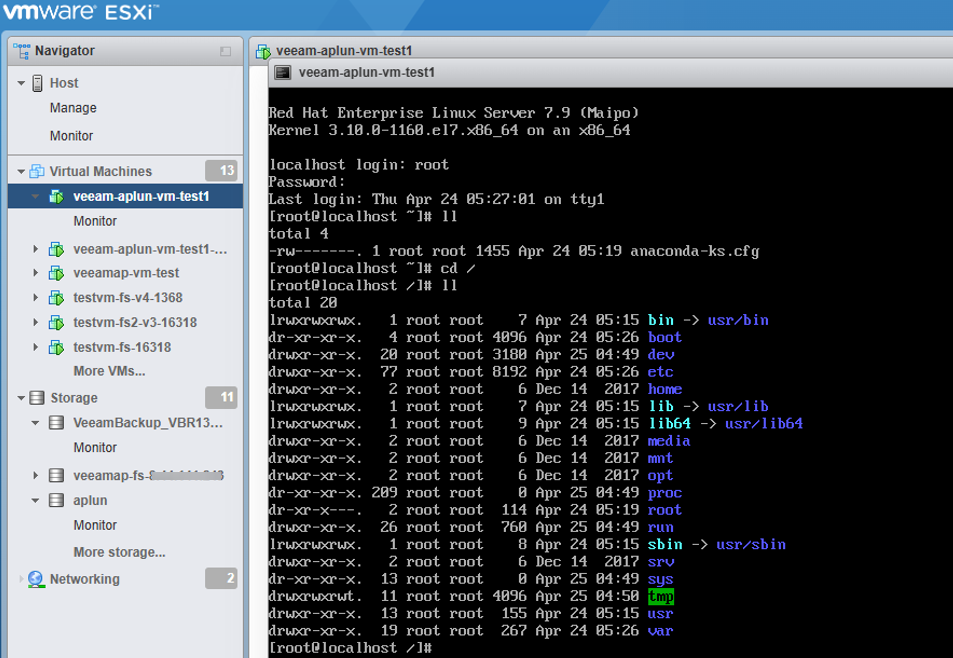Click the testvm-fs-16318 VM icon

click(57, 348)
